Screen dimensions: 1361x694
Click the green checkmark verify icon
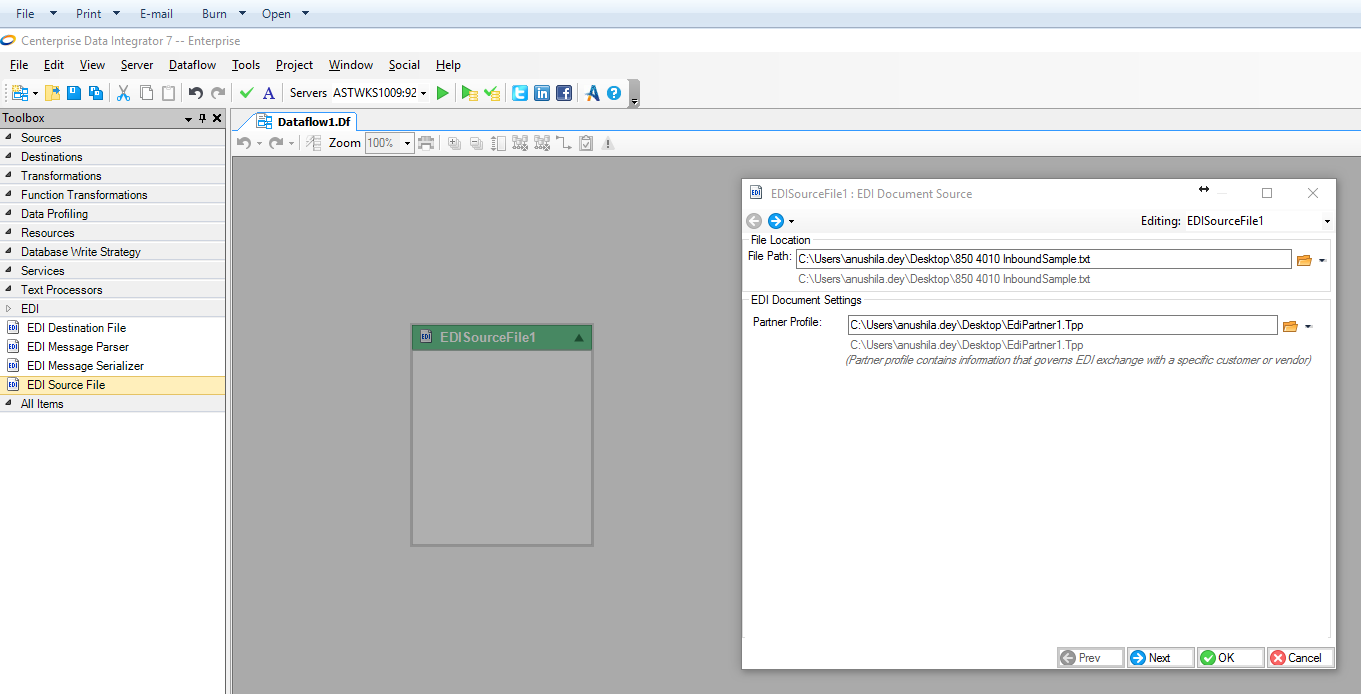pos(247,93)
